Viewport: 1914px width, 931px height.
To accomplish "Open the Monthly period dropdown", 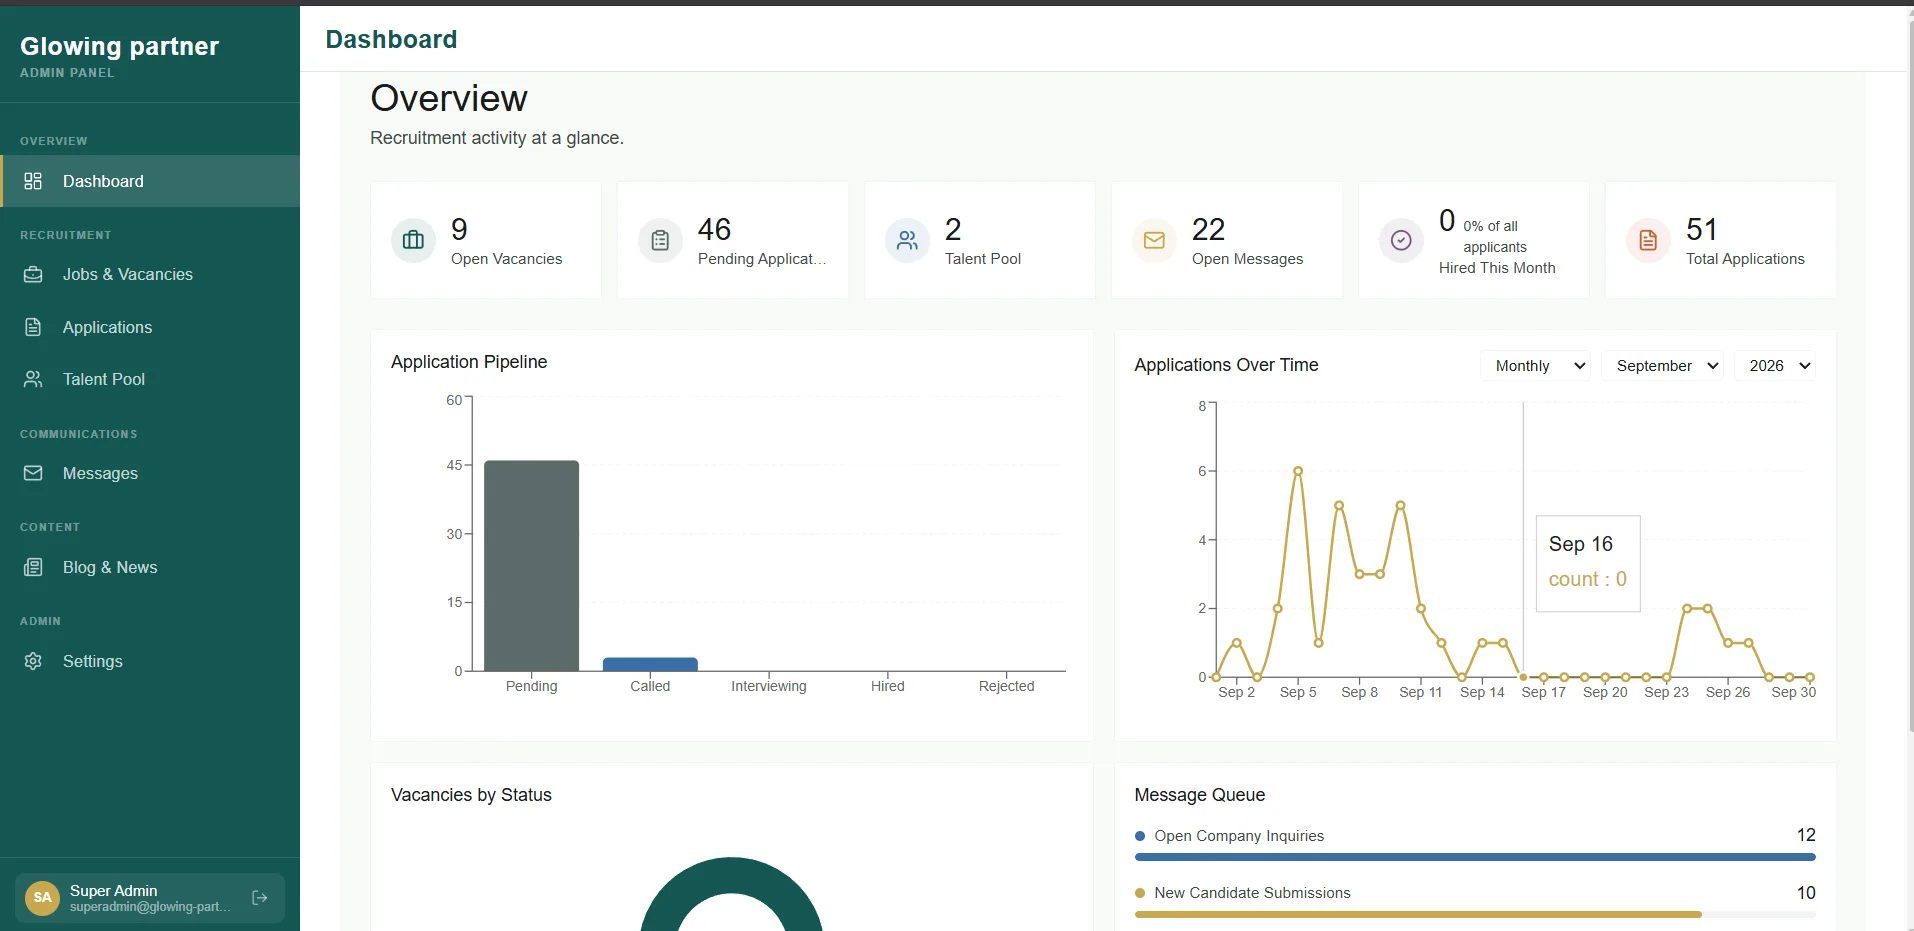I will (1536, 366).
